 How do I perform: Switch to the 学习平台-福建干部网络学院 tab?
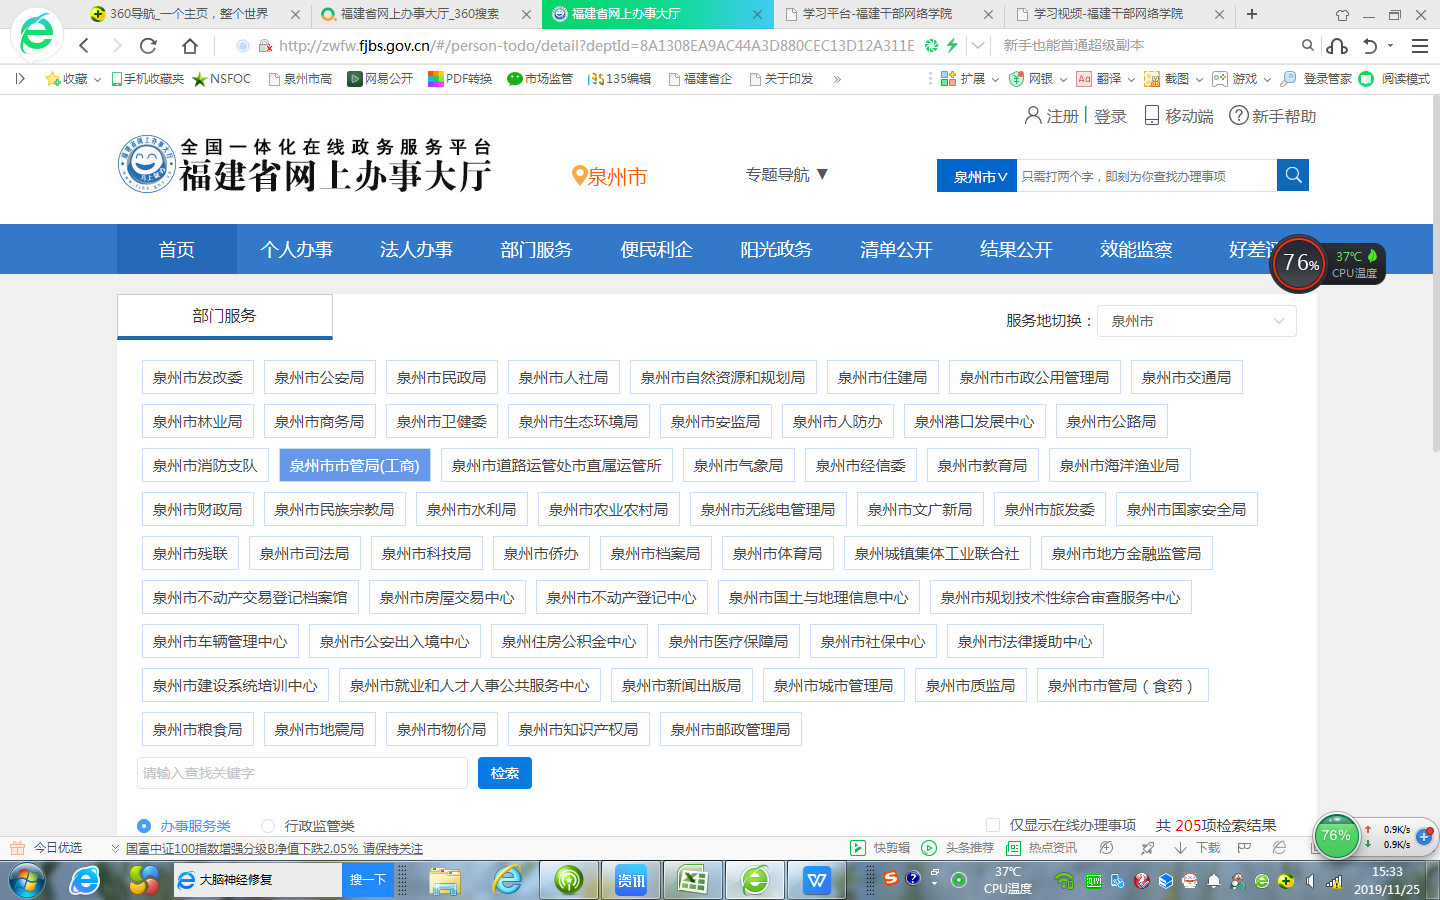coord(876,14)
